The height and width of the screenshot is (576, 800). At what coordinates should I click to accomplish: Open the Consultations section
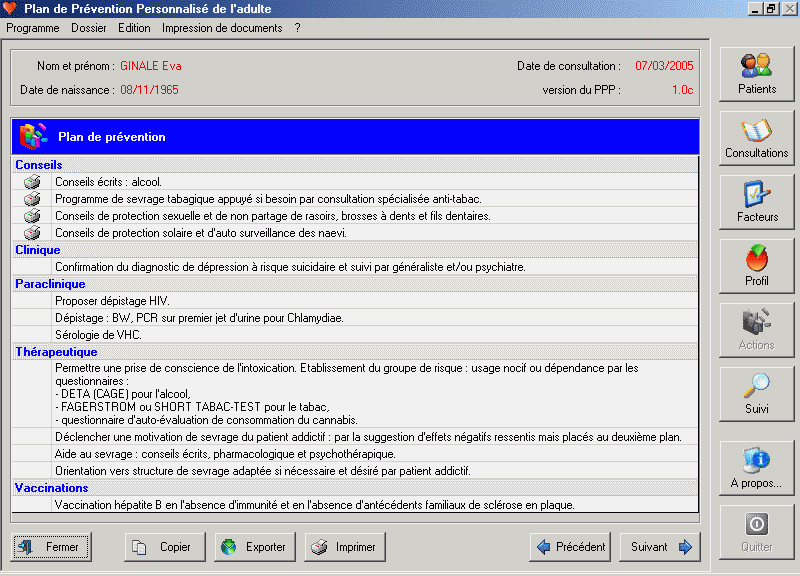756,139
